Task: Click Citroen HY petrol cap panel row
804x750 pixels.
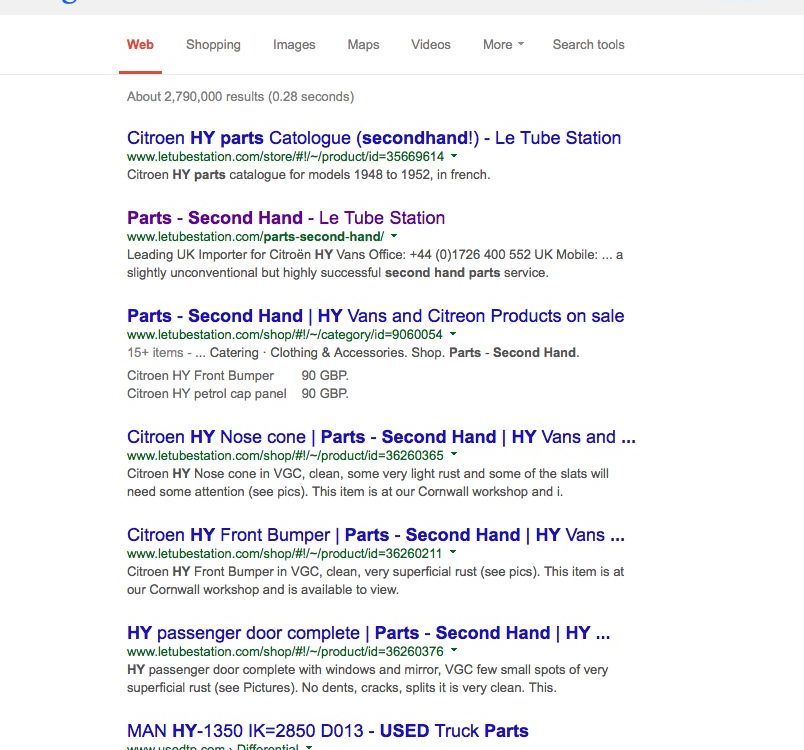Action: click(x=238, y=394)
